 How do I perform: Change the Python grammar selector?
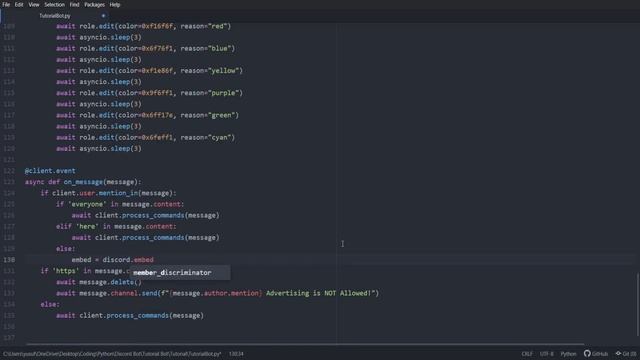568,354
